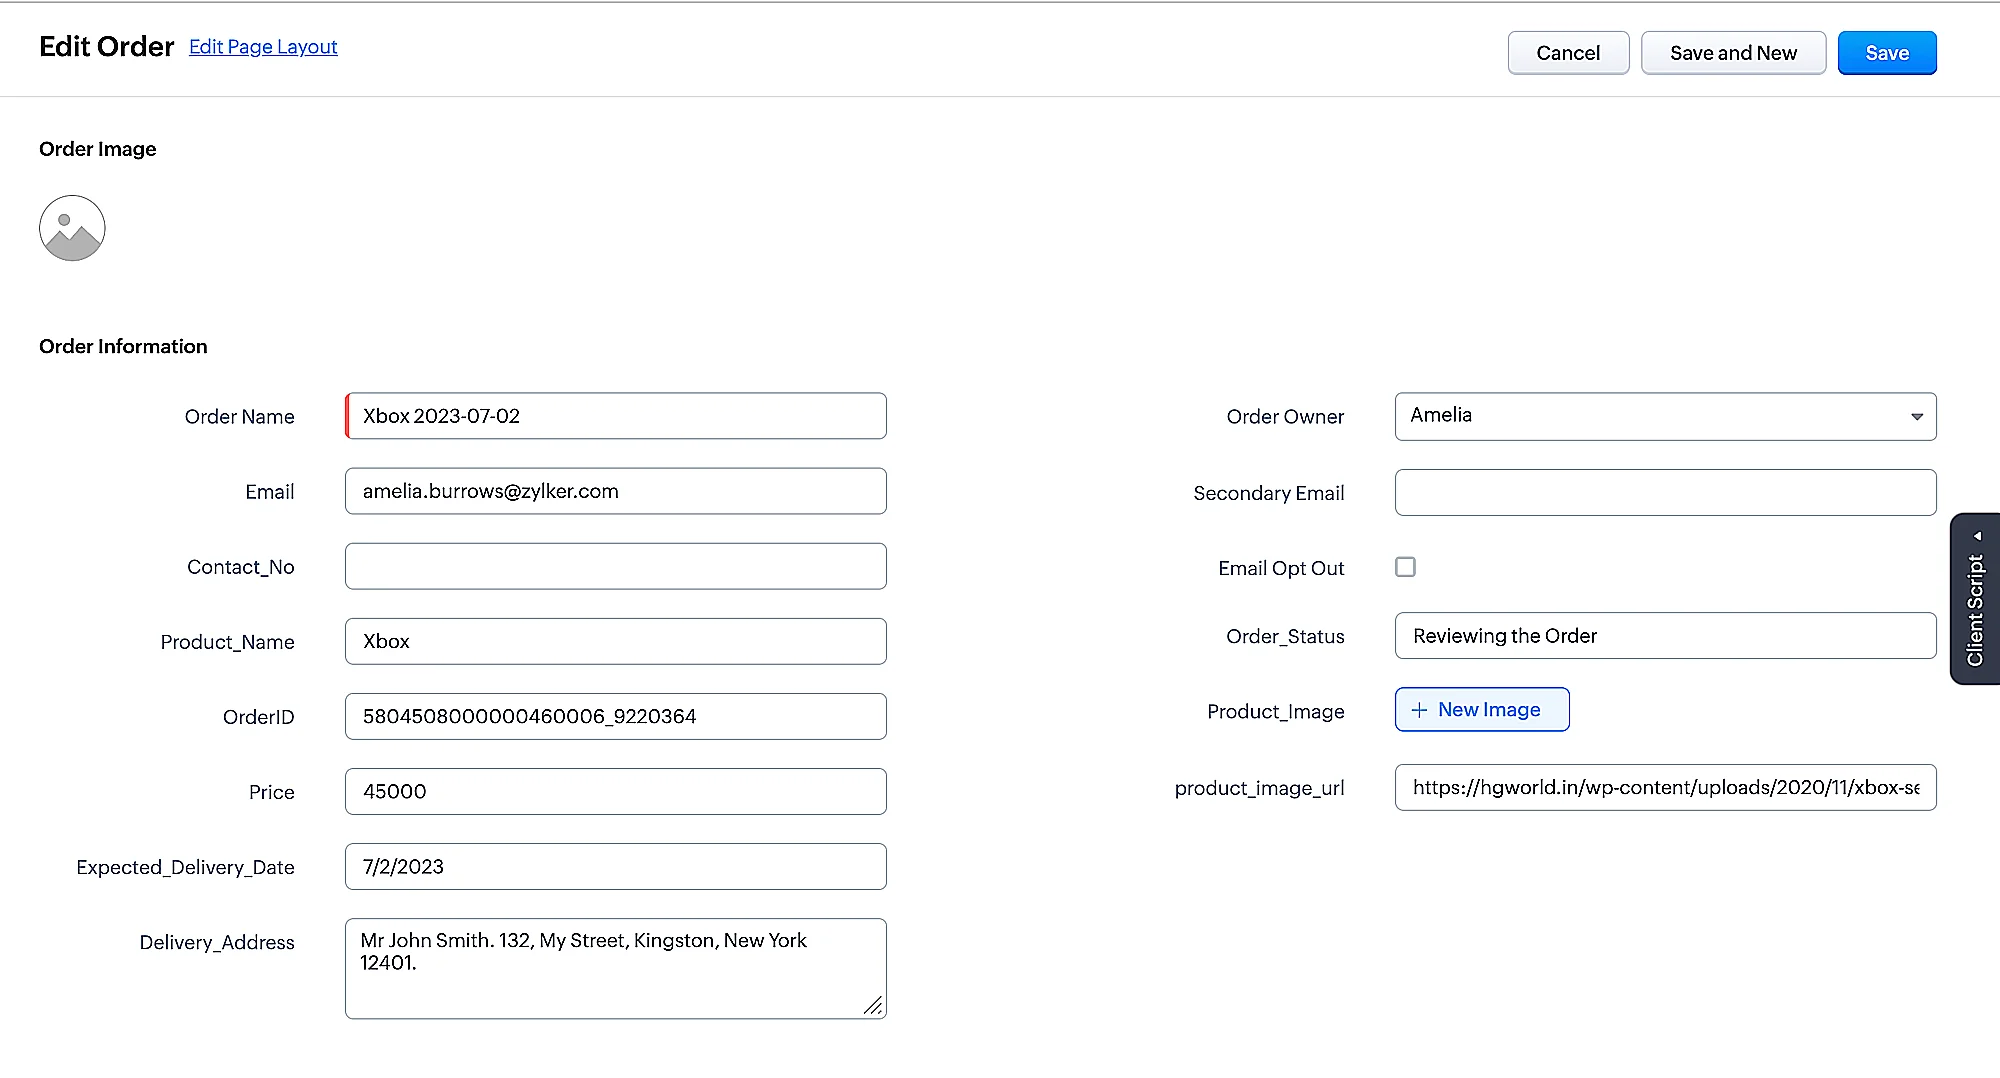Click the product_image_url field
This screenshot has height=1078, width=2000.
pos(1665,788)
